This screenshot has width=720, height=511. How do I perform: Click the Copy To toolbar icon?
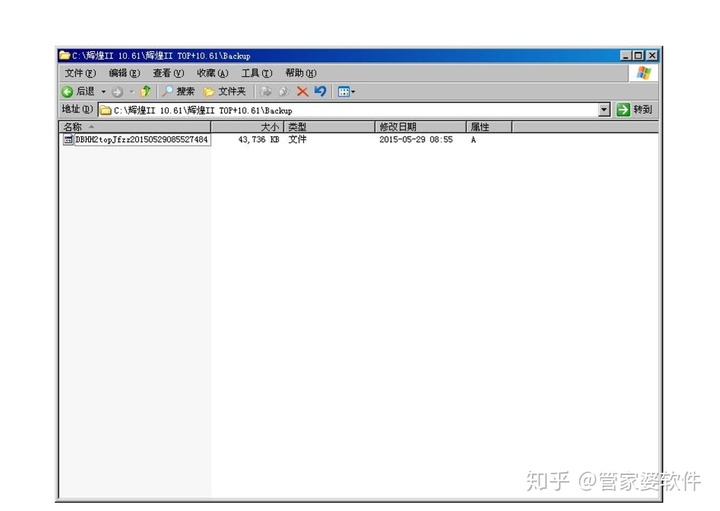click(284, 91)
